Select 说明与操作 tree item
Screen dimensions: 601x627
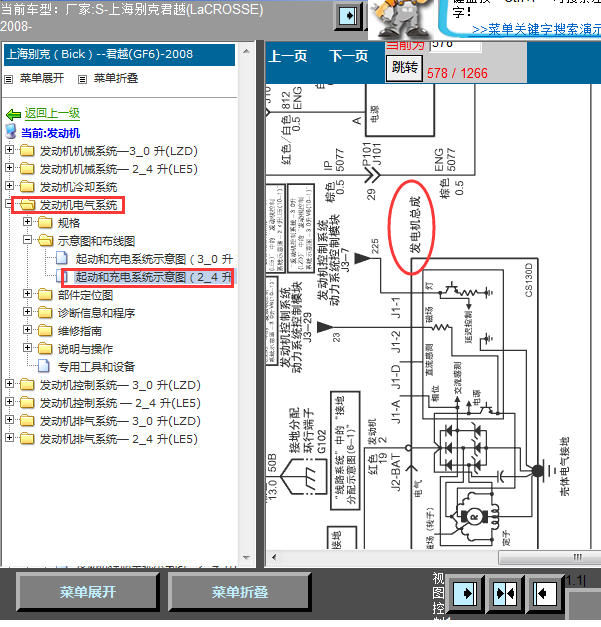tap(85, 349)
